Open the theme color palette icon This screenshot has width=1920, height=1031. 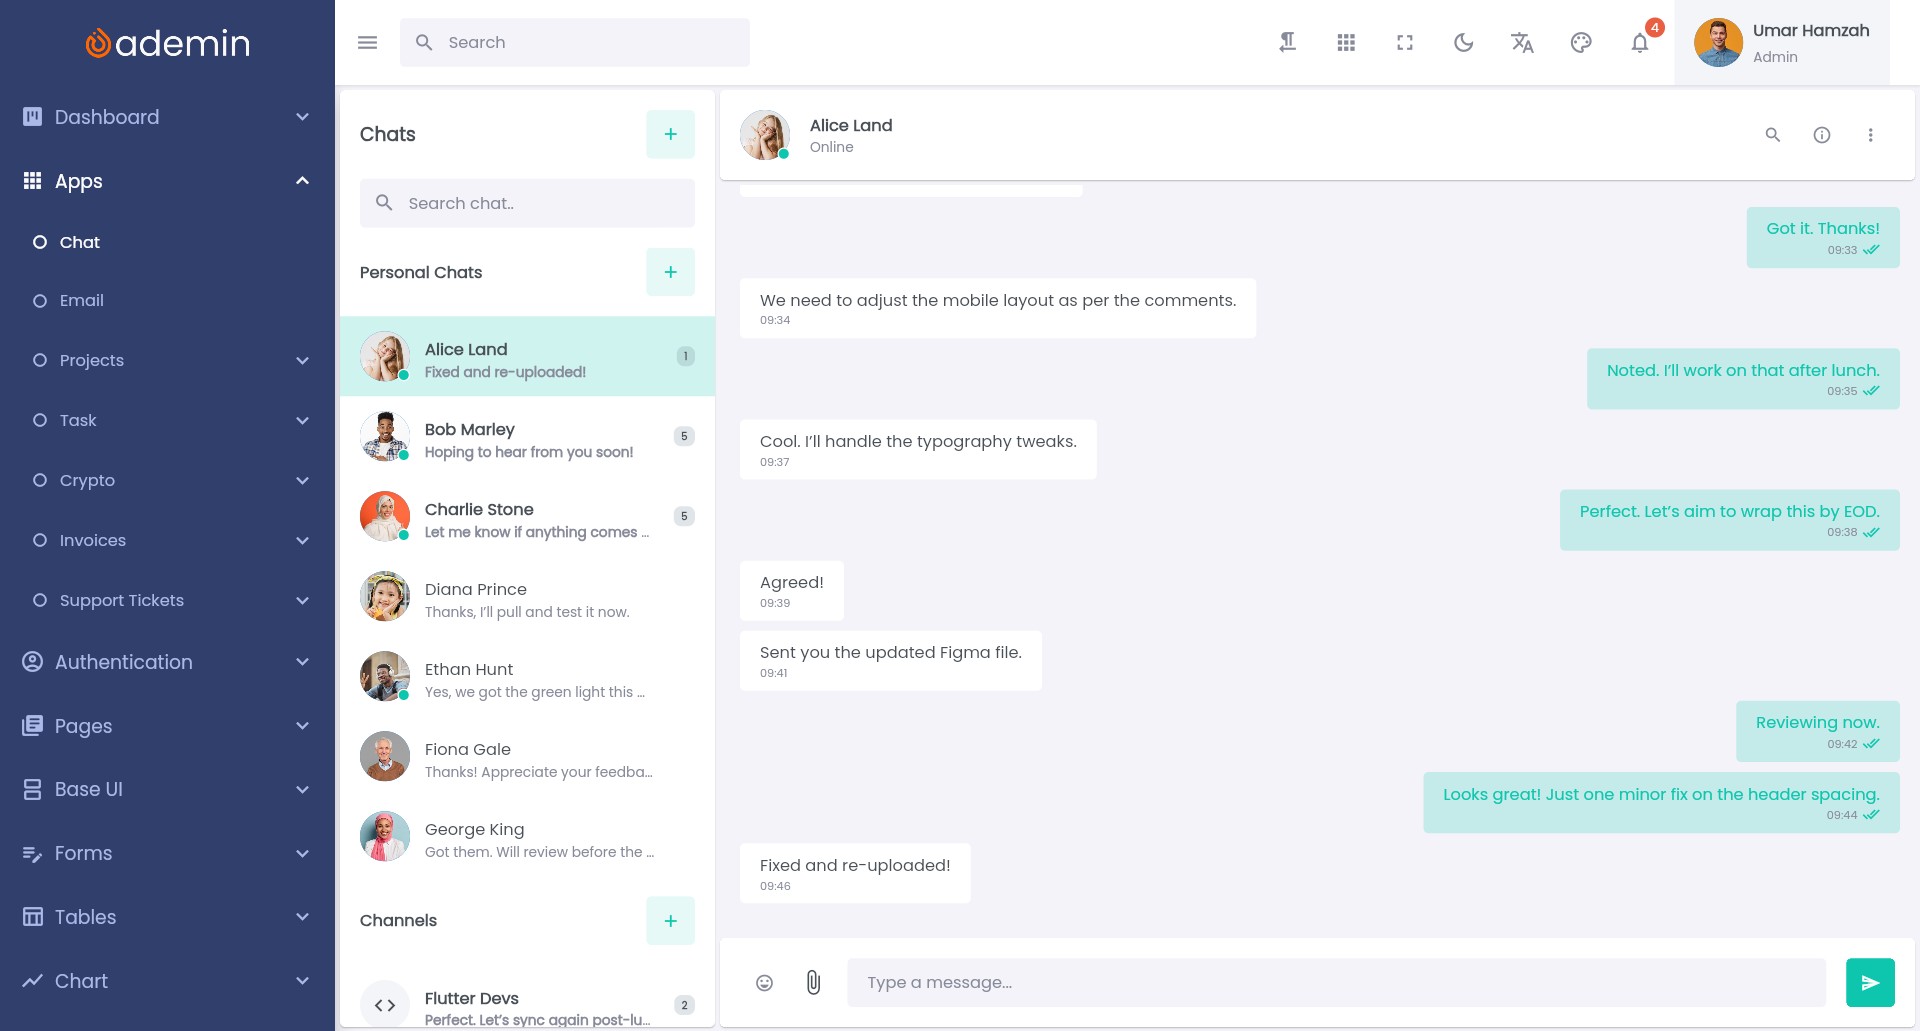pyautogui.click(x=1580, y=43)
